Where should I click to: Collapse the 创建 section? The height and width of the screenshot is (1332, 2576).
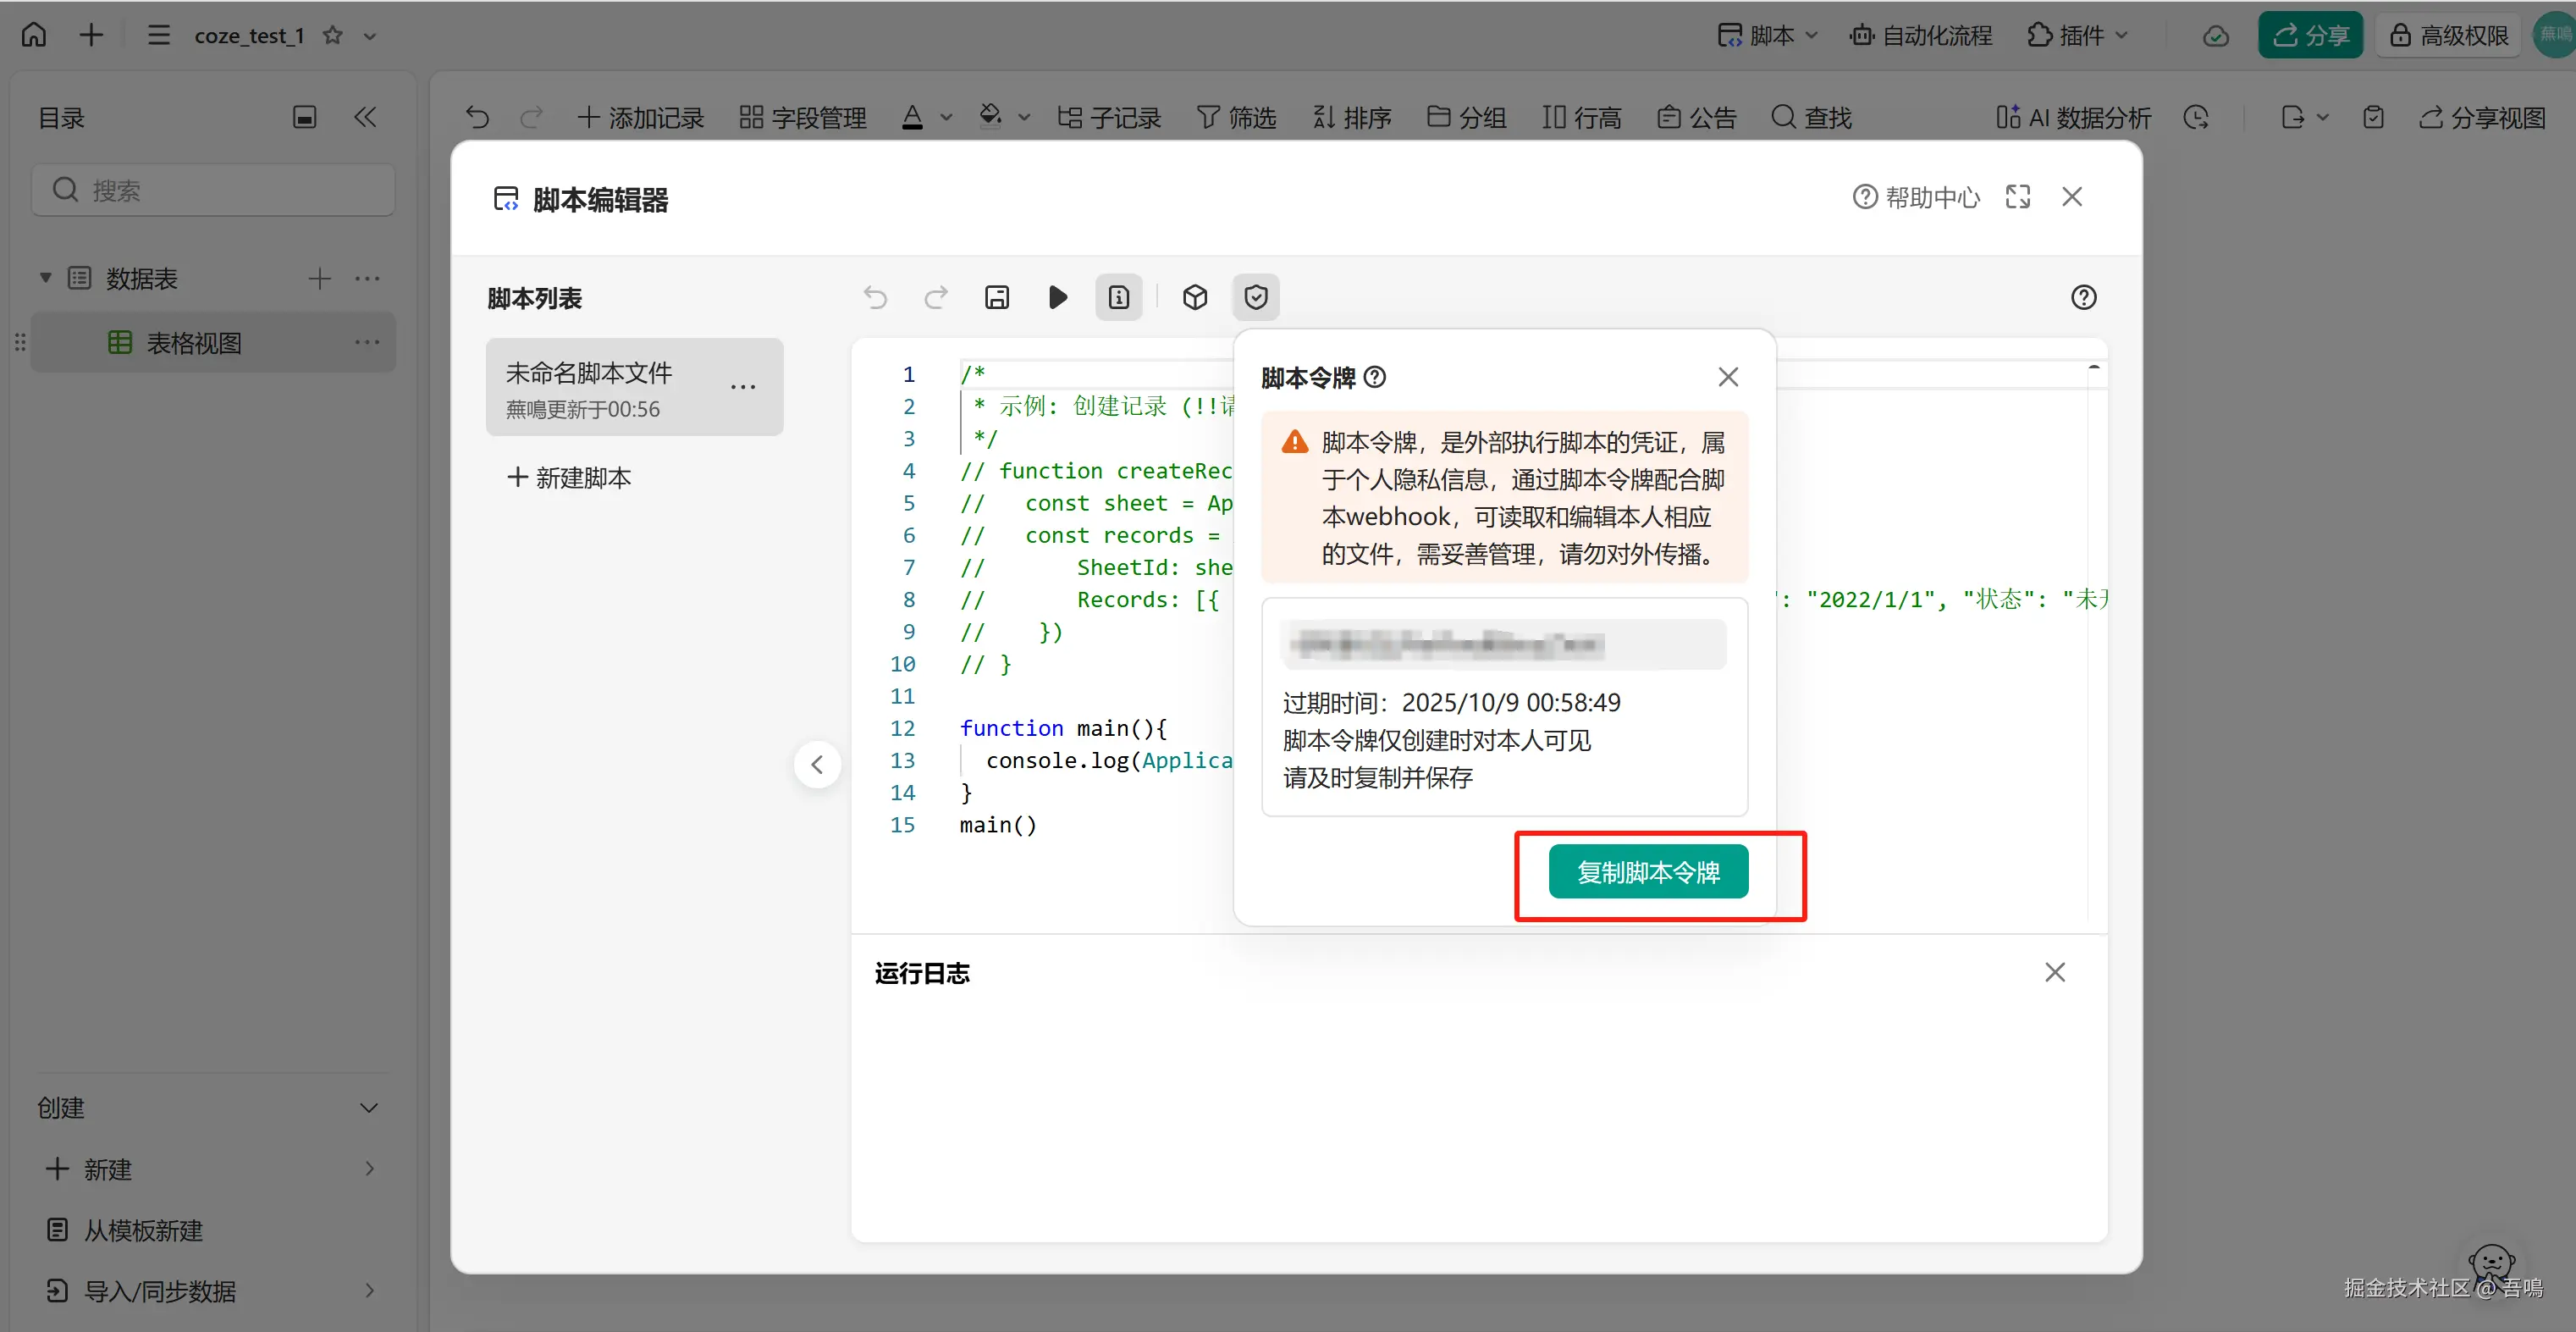368,1108
